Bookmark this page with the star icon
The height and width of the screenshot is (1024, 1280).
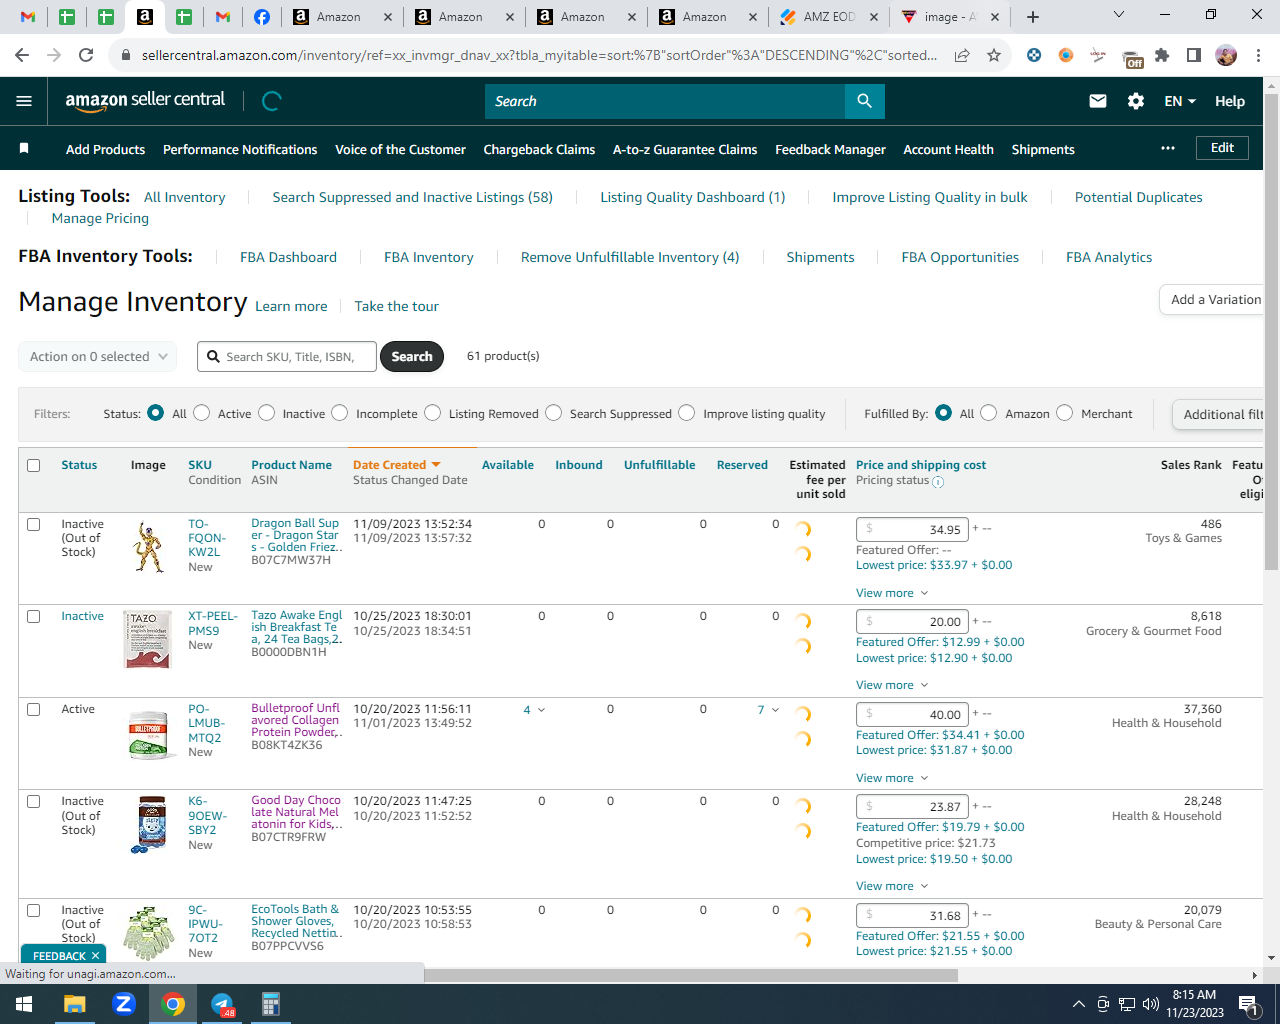(994, 55)
